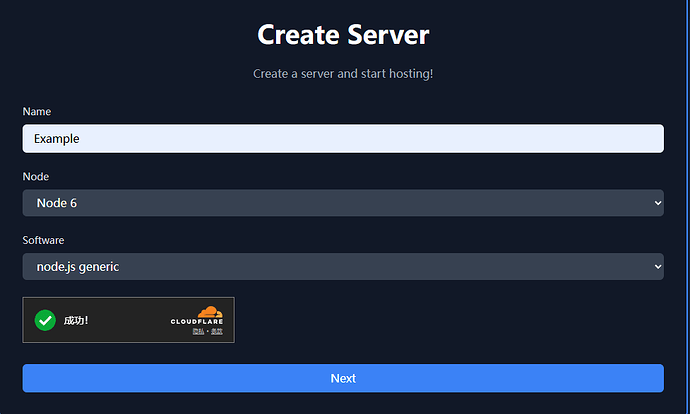Click the Name field label
This screenshot has width=690, height=414.
(x=37, y=112)
